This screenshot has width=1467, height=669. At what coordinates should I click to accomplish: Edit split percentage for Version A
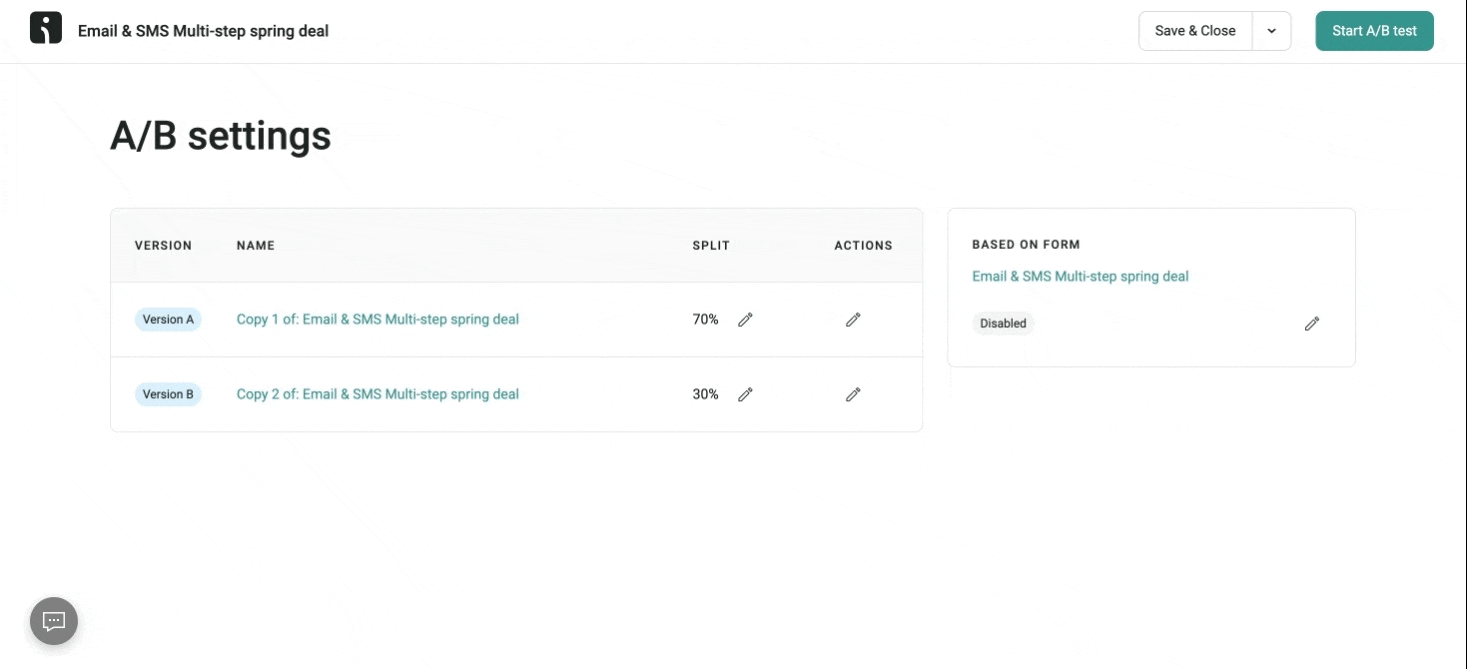point(745,320)
